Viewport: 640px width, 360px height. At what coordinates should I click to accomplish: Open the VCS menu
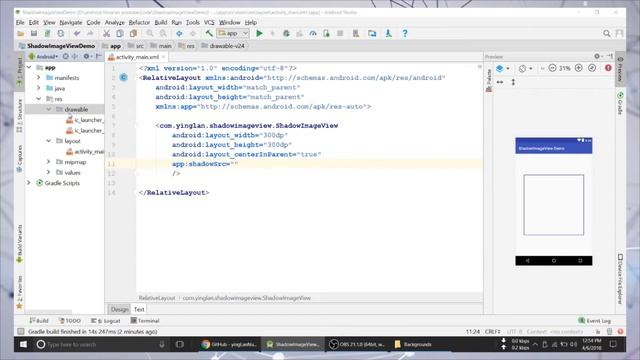209,22
